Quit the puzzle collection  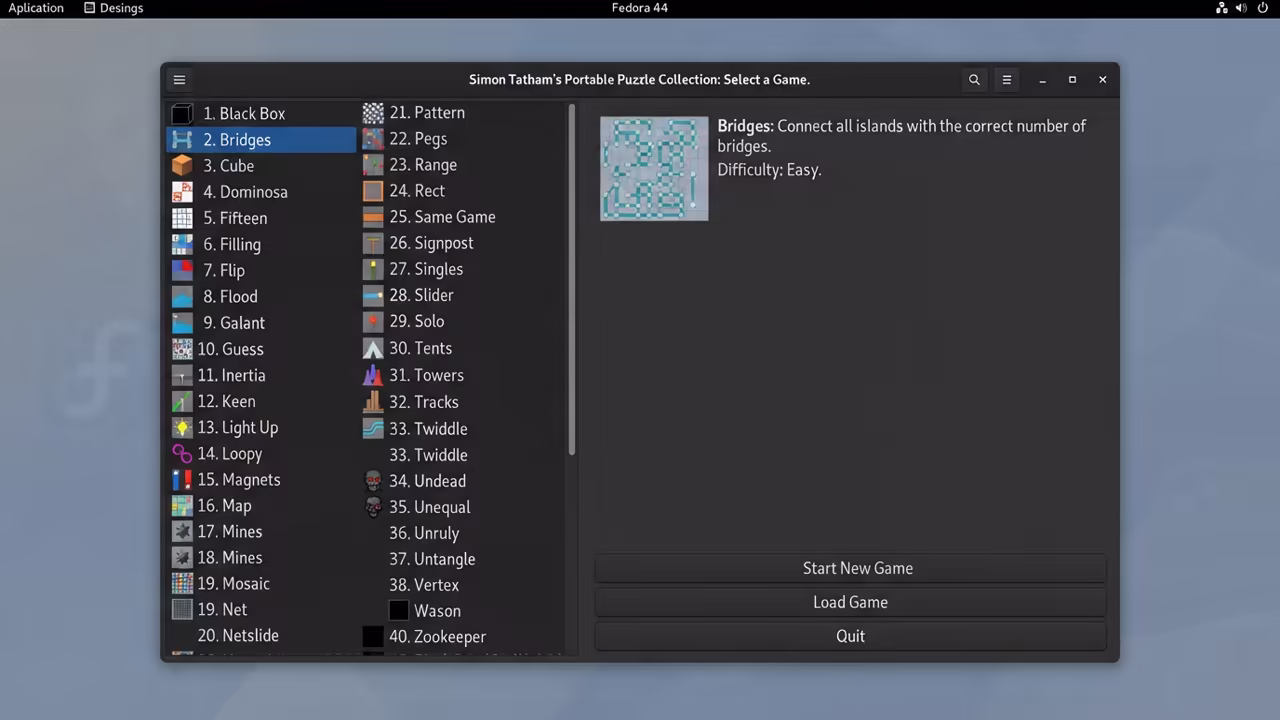[851, 636]
